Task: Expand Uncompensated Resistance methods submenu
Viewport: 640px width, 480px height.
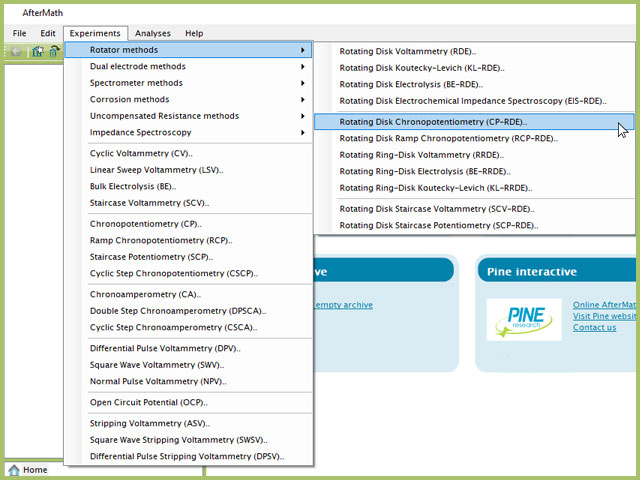Action: tap(188, 116)
